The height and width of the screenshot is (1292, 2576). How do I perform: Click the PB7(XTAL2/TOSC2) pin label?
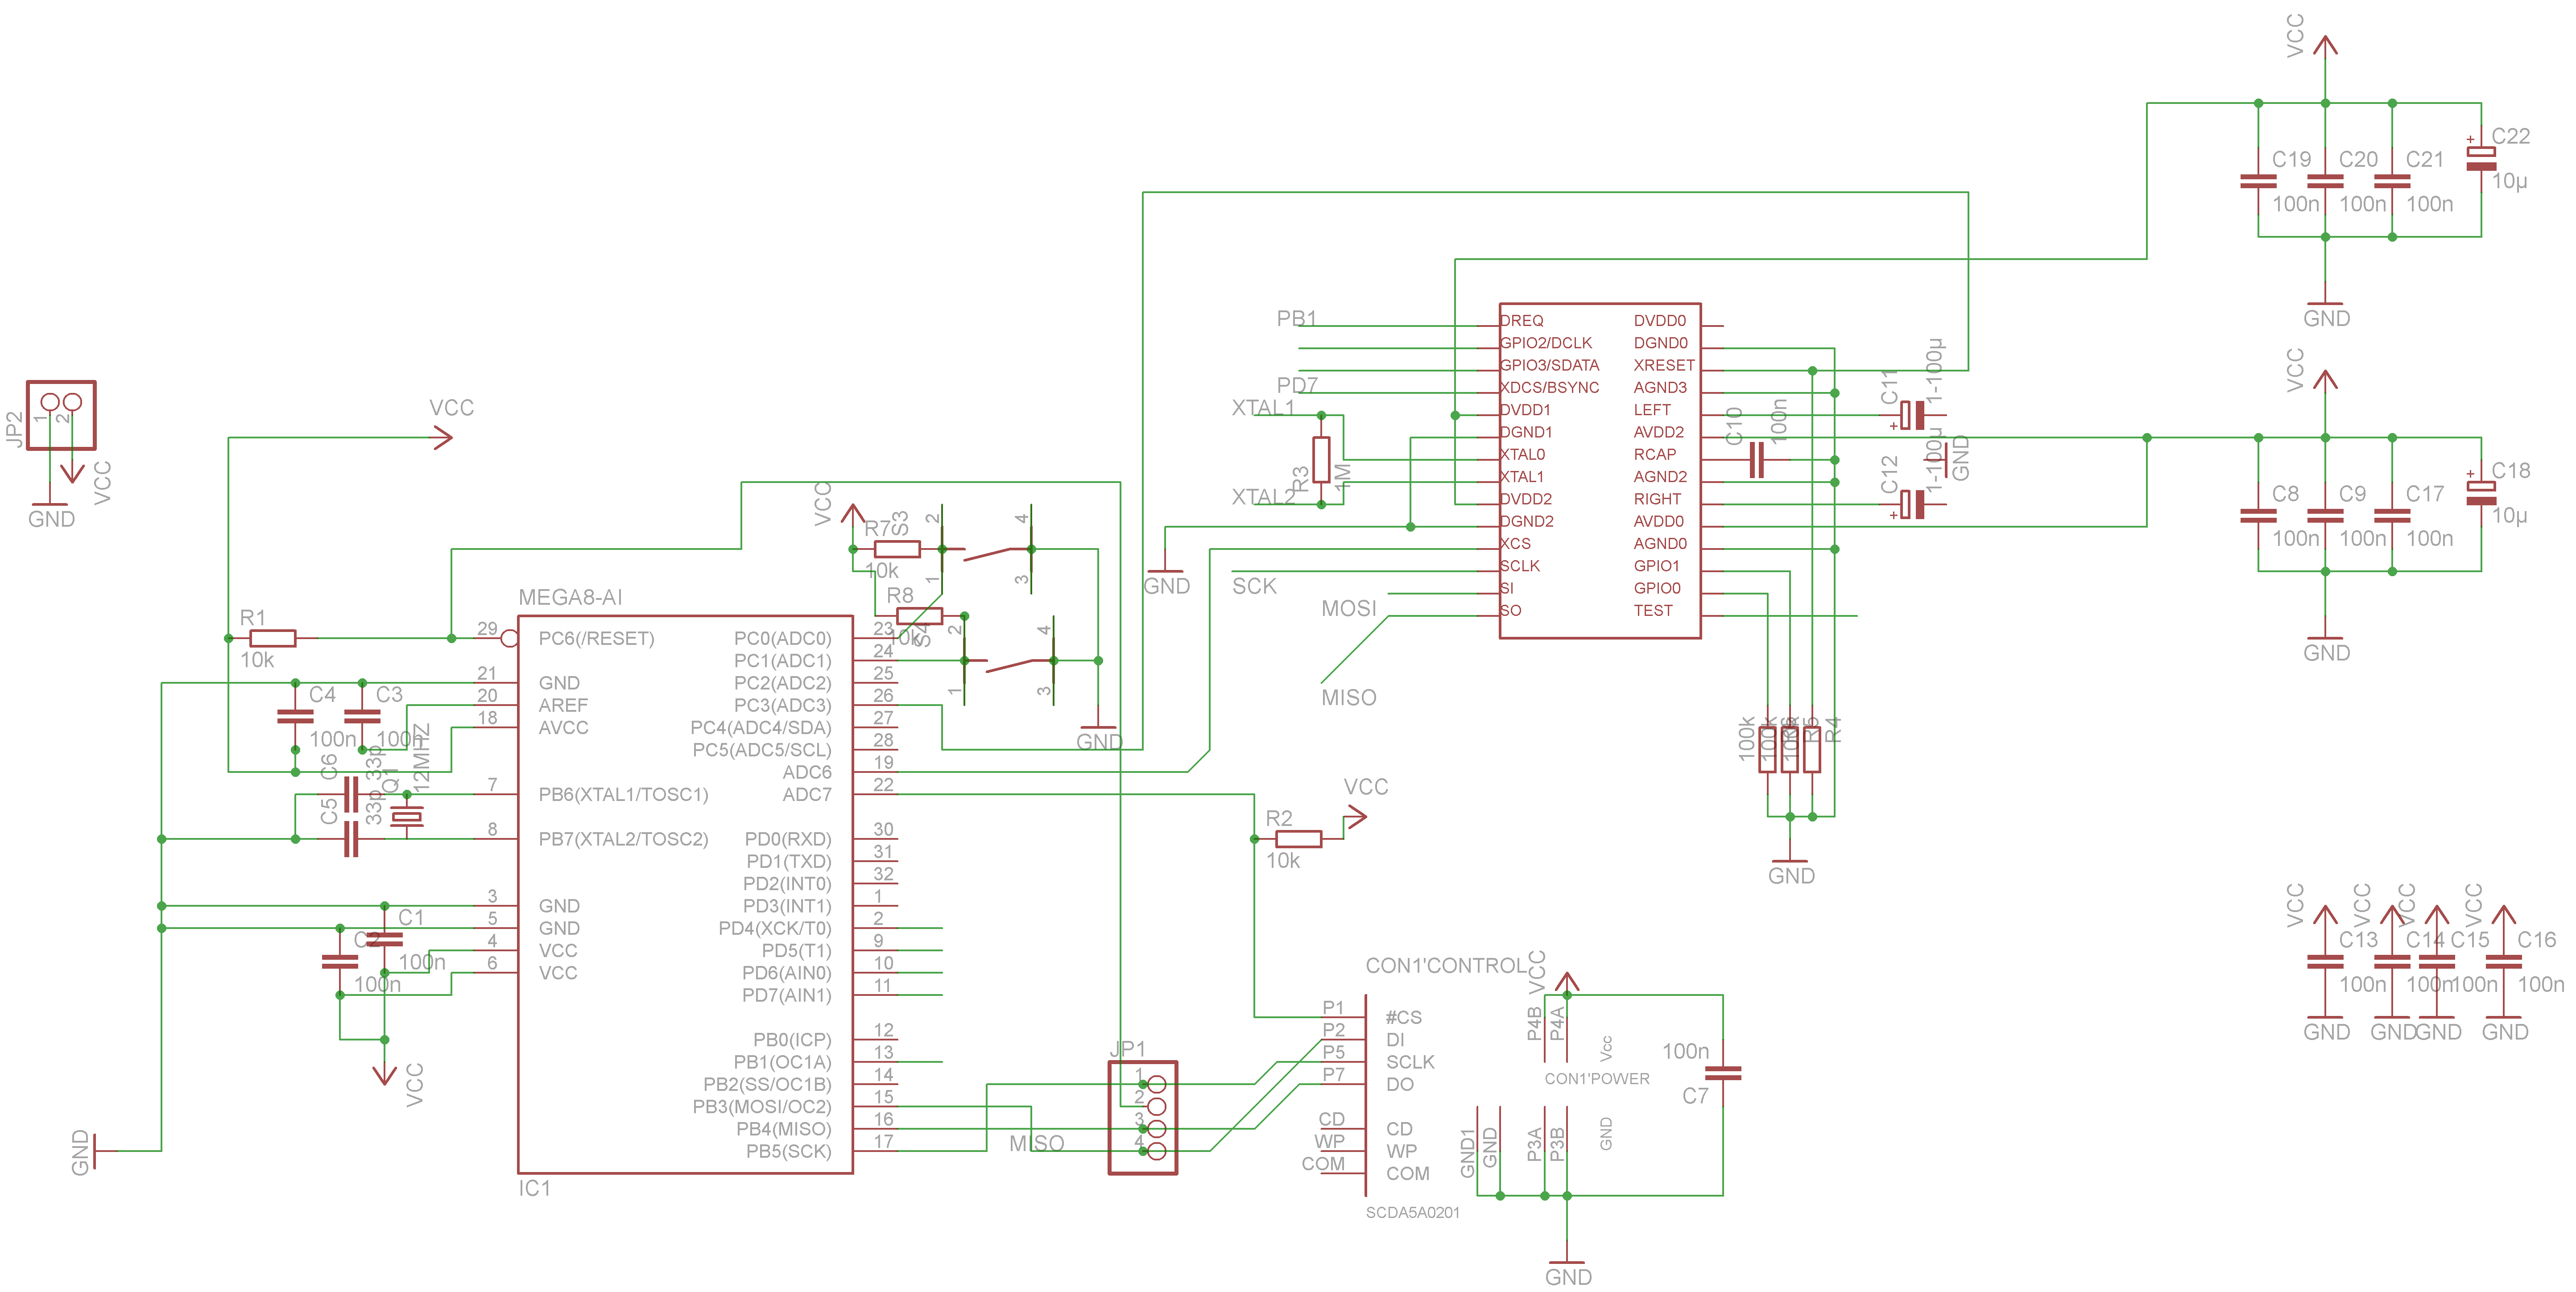(623, 839)
